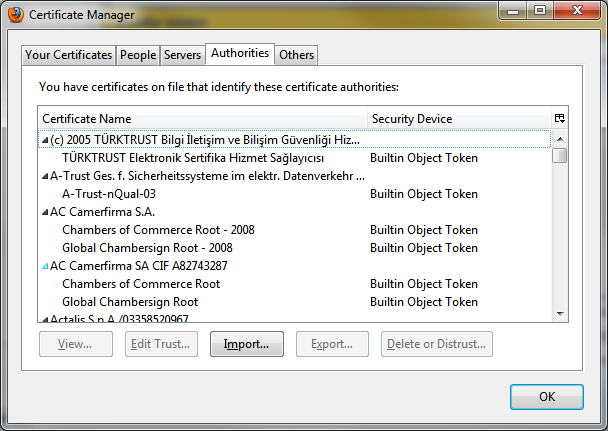Click Builtin Object Token for TÜRKTRUST Elektronik
Screen dimensions: 608x431
click(424, 158)
